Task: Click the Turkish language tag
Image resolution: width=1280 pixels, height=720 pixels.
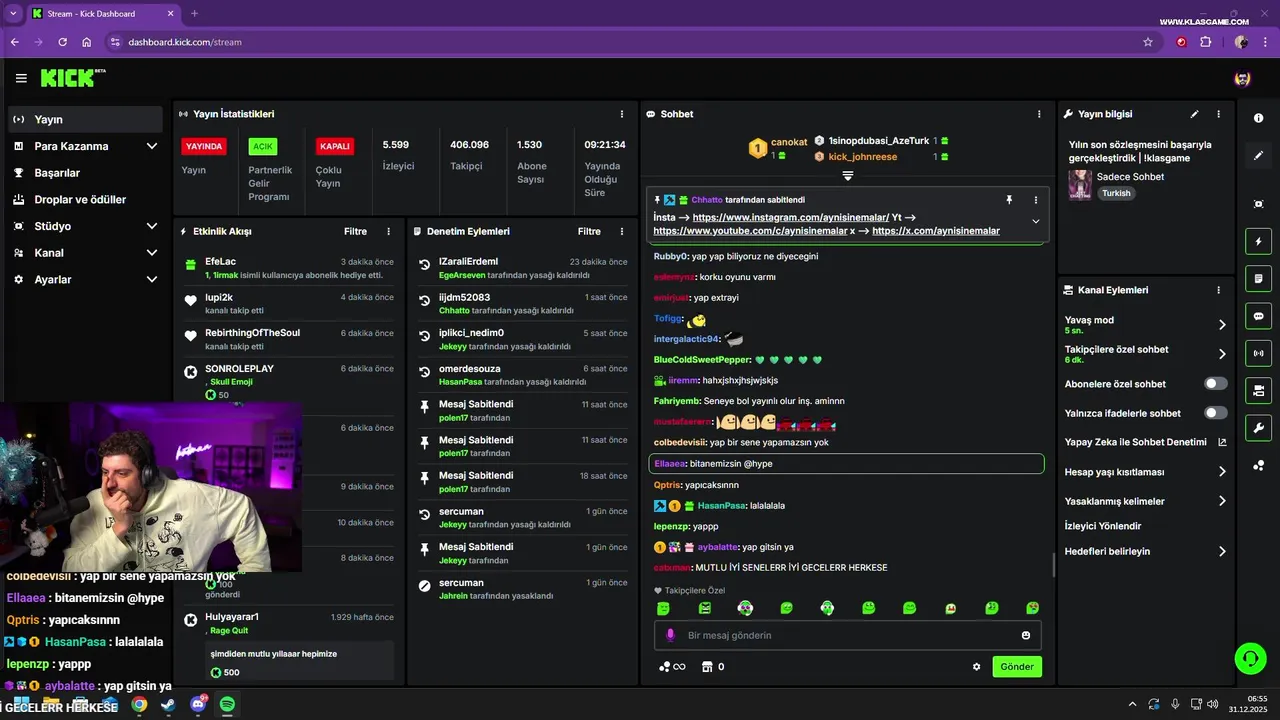Action: click(1116, 194)
